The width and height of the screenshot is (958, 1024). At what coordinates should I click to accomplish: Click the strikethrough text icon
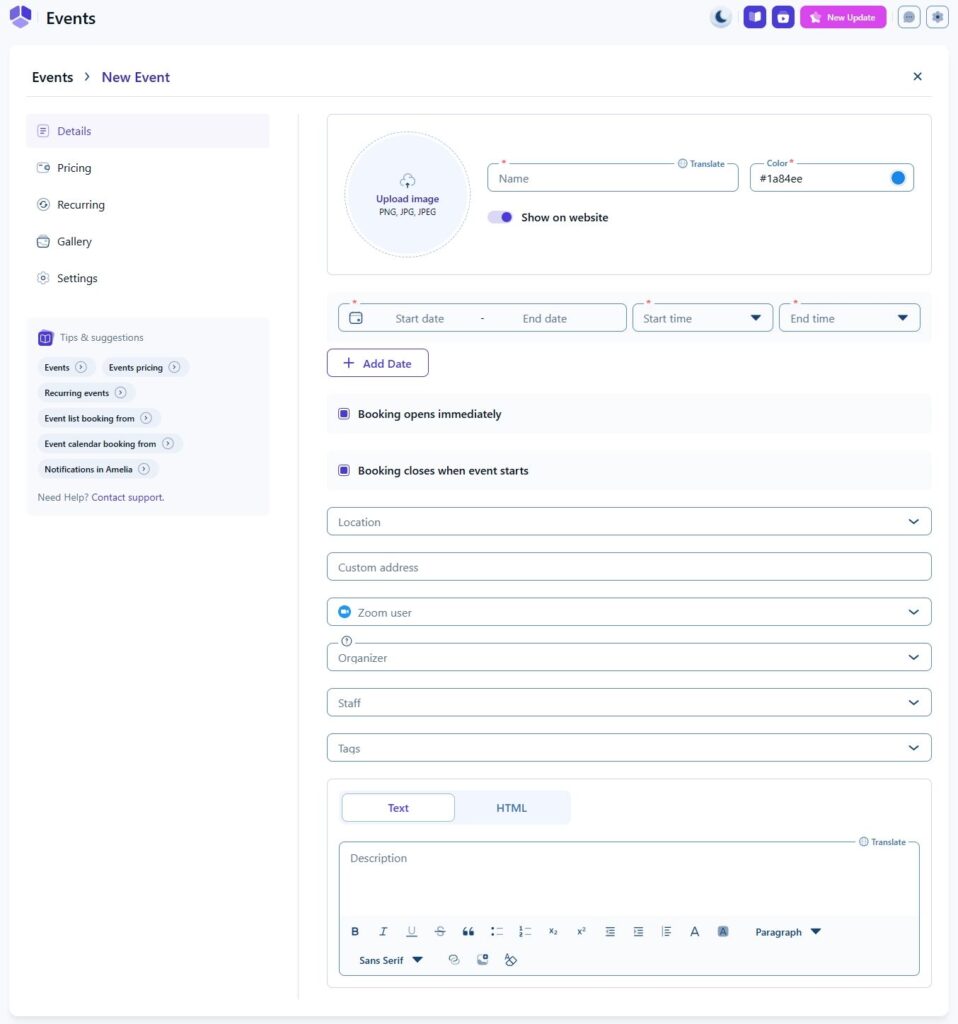[x=440, y=932]
